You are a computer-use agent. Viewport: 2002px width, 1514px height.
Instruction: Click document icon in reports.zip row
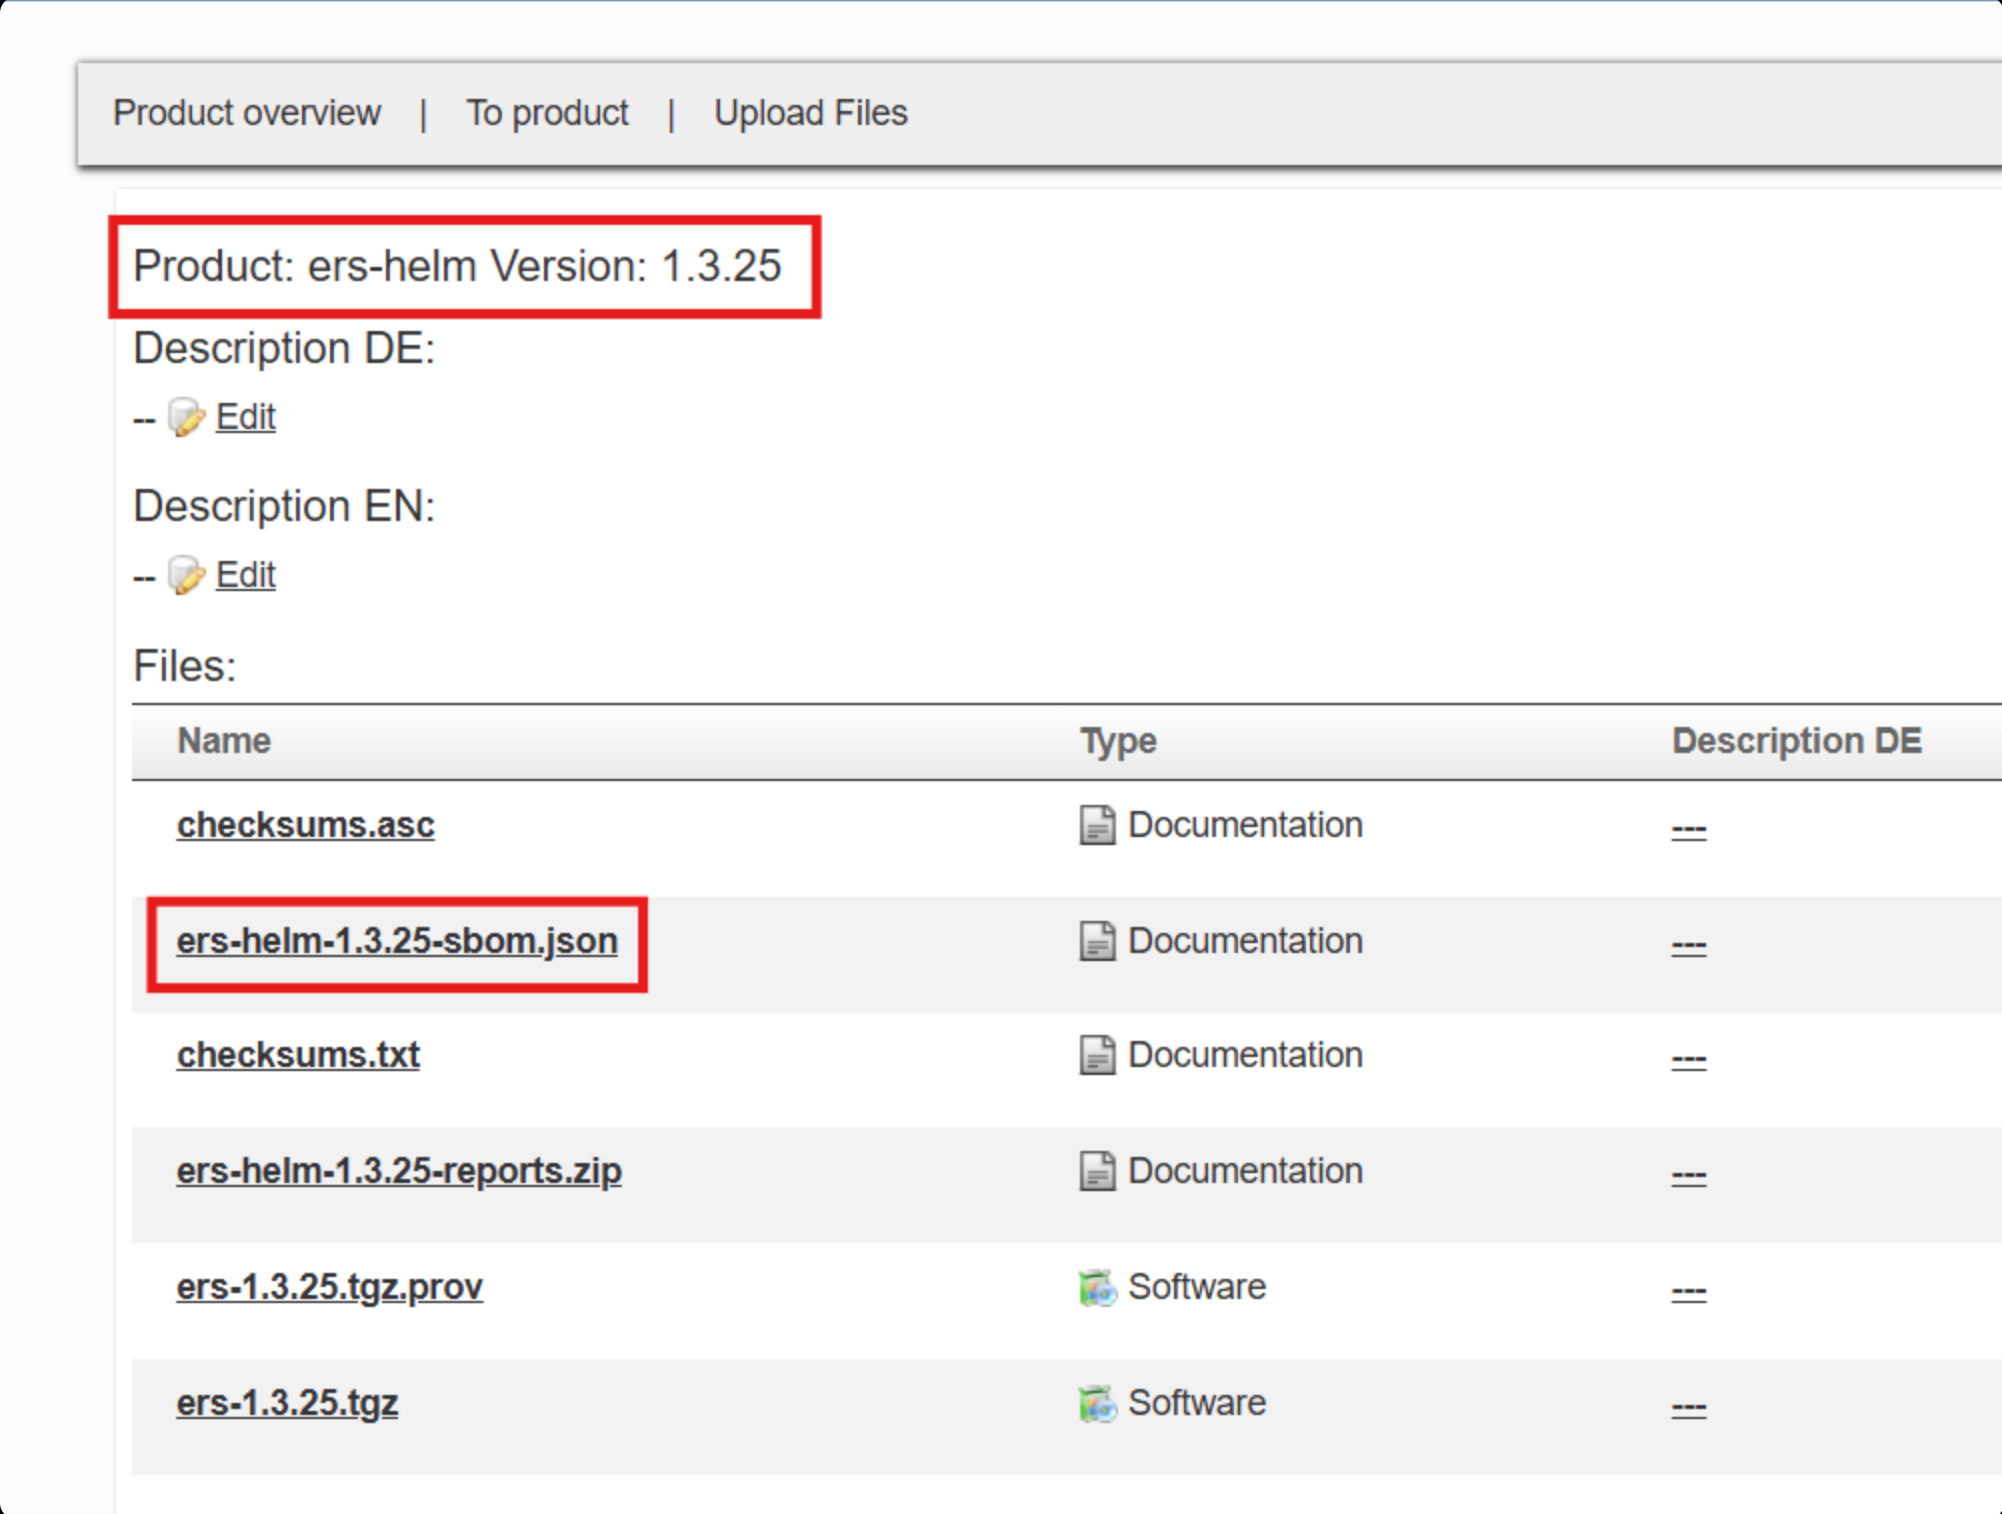click(x=1097, y=1171)
